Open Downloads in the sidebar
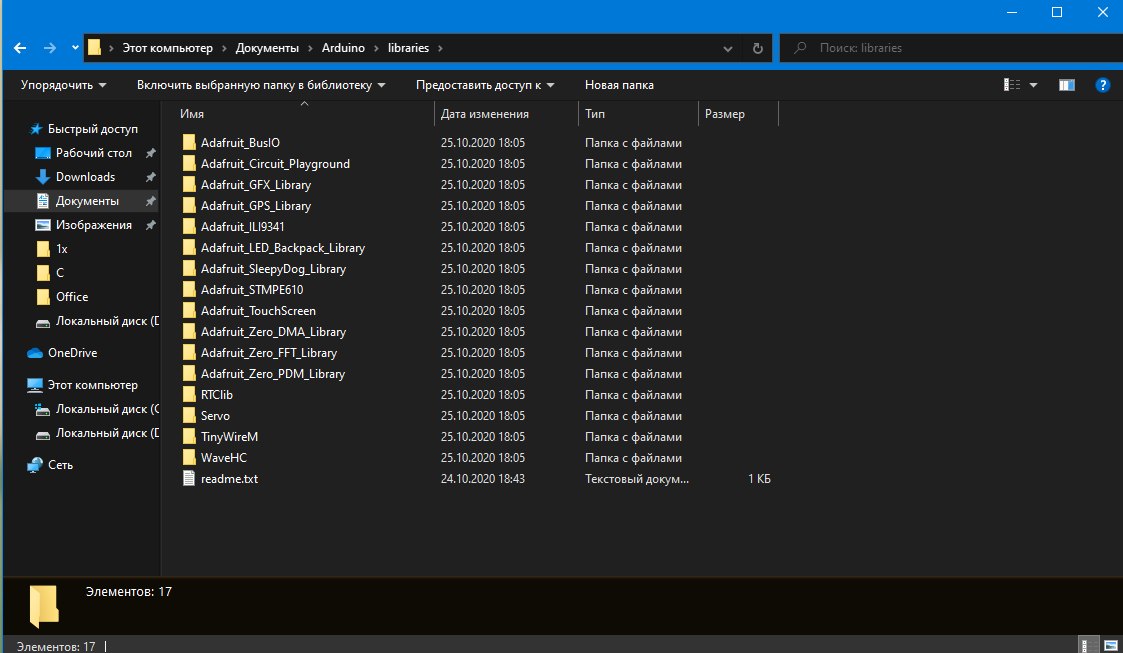Screen dimensions: 1123x653 click(85, 177)
